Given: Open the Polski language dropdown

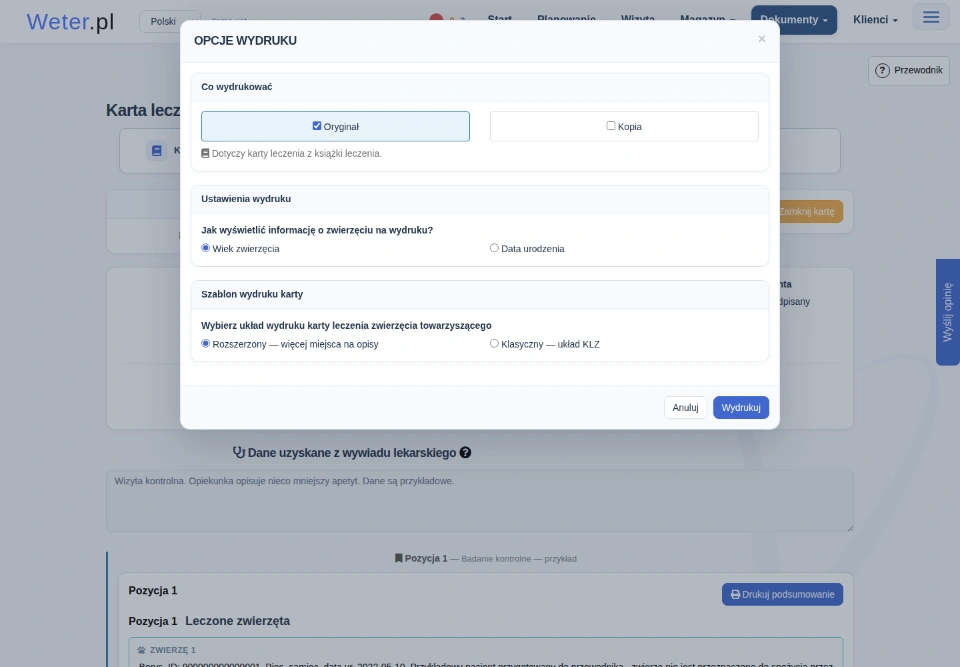Looking at the screenshot, I should coord(170,21).
